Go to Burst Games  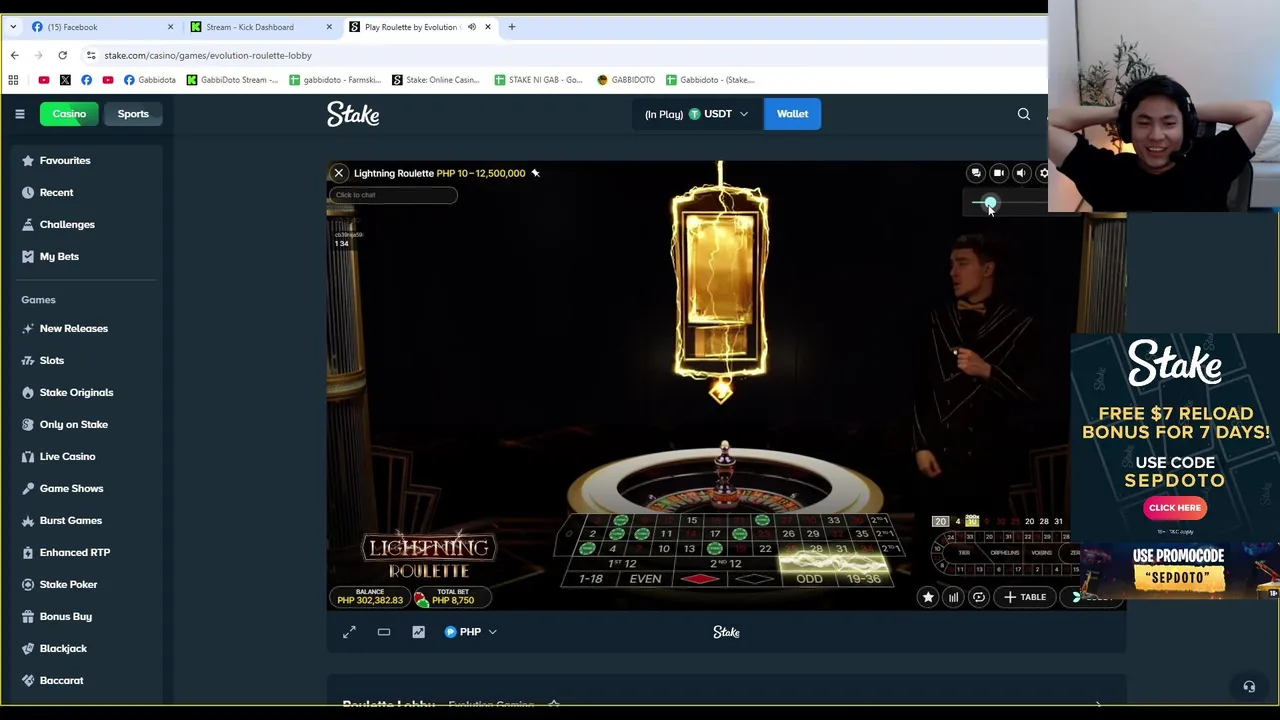(x=70, y=520)
